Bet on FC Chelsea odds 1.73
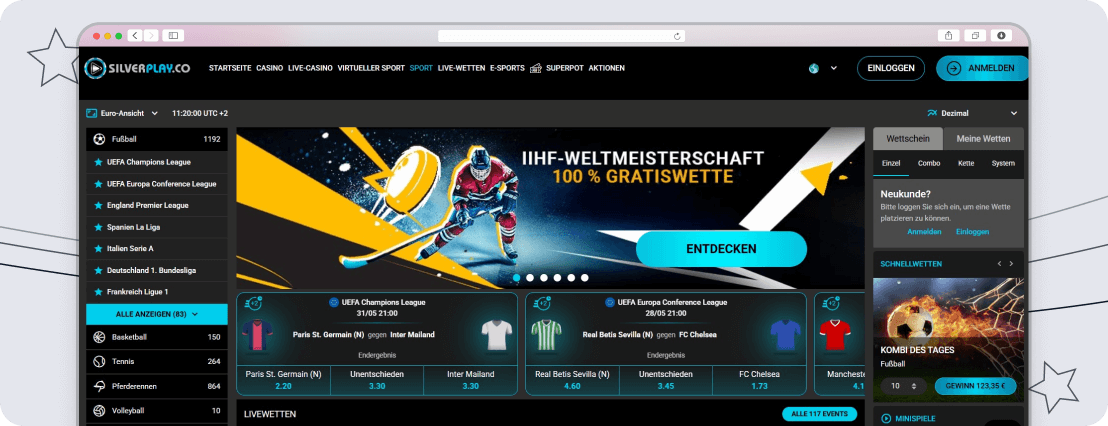Image resolution: width=1108 pixels, height=426 pixels. 760,380
